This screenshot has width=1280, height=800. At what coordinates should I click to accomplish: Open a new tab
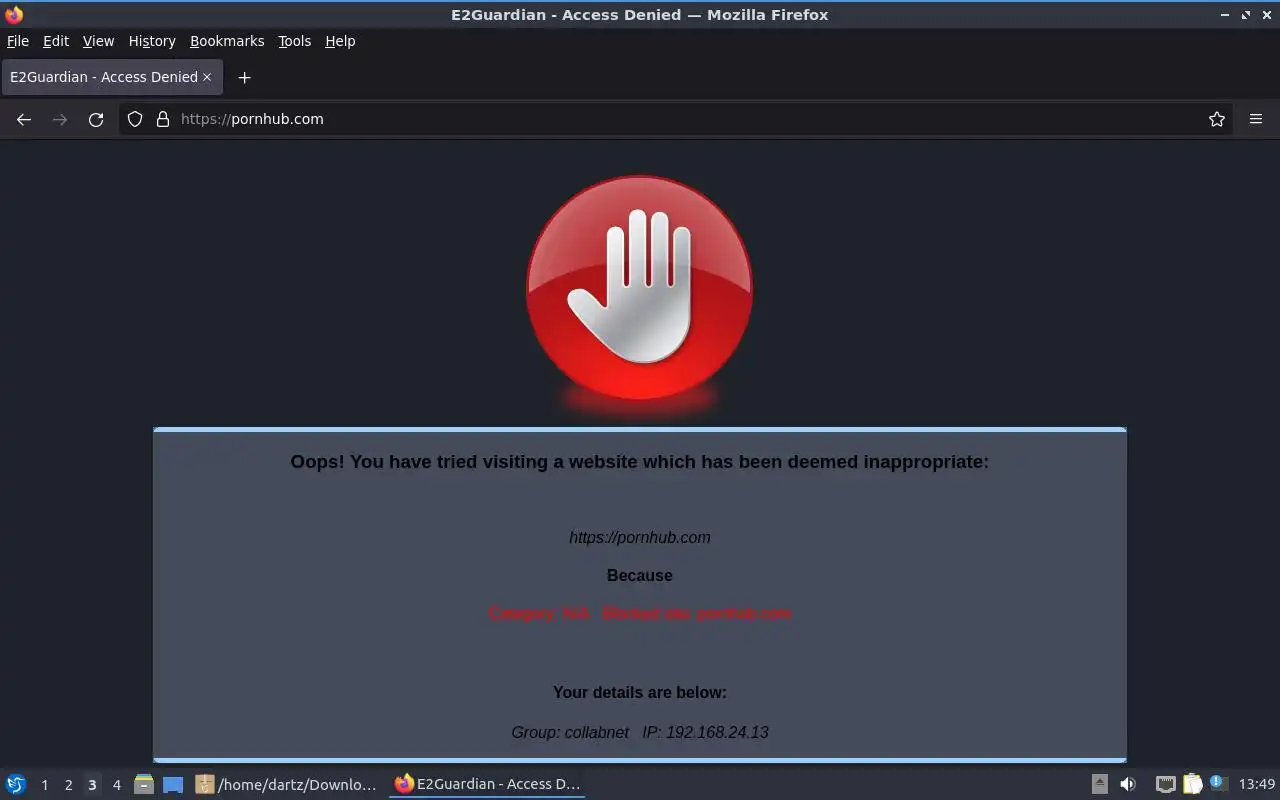(244, 77)
